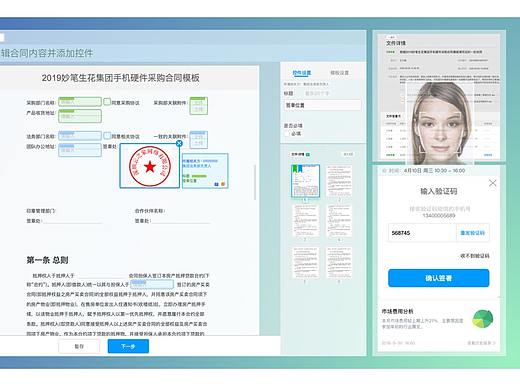This screenshot has width=520, height=390.
Task: Click the small button at thumbnail header right
Action: pos(348,154)
